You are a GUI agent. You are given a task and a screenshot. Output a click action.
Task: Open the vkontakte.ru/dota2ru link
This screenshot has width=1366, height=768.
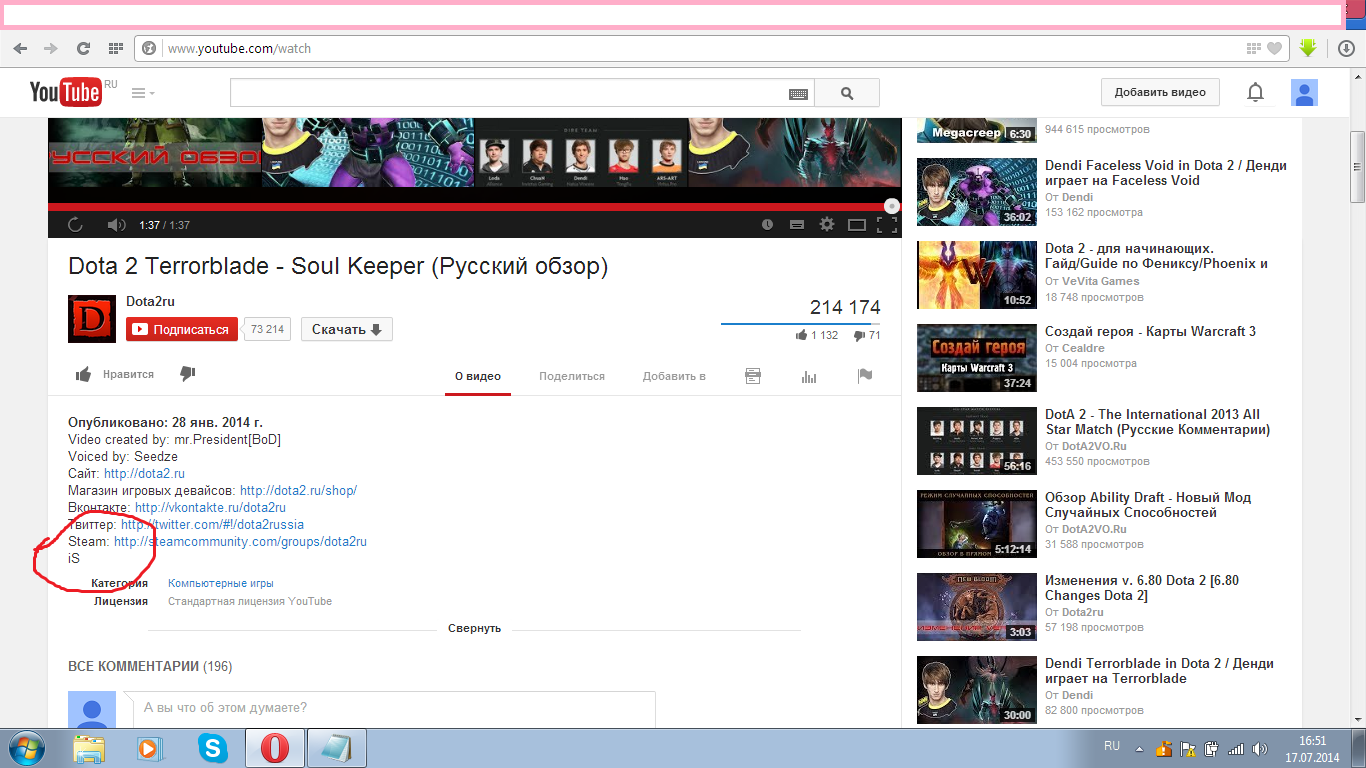(210, 507)
